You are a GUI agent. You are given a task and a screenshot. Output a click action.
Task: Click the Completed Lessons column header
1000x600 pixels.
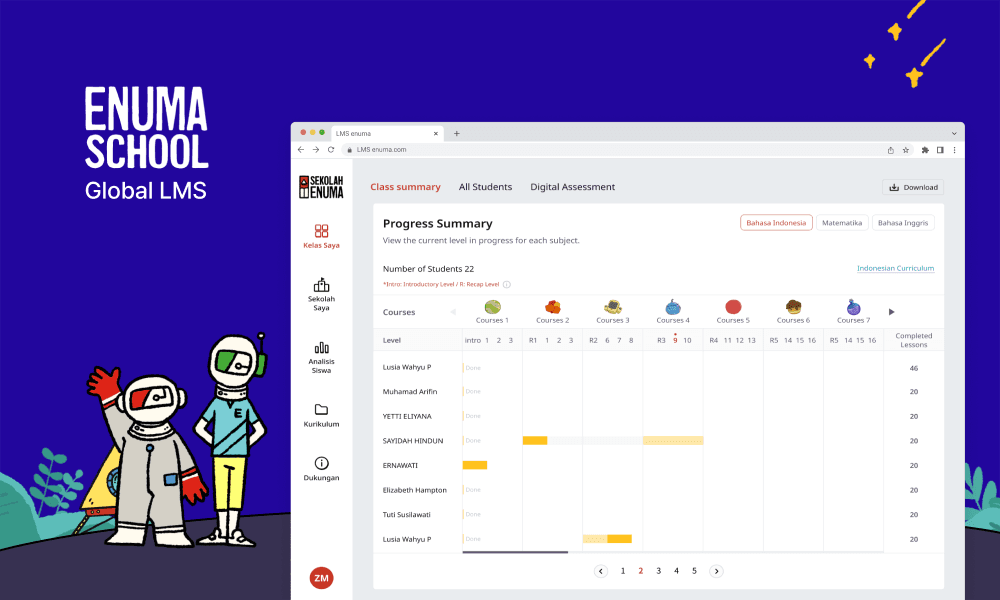(x=914, y=340)
